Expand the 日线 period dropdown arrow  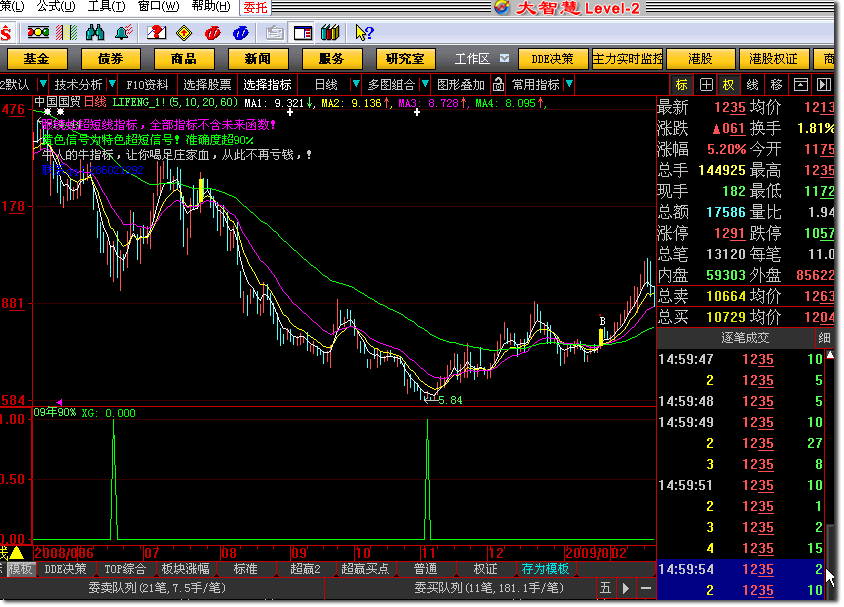tap(355, 84)
